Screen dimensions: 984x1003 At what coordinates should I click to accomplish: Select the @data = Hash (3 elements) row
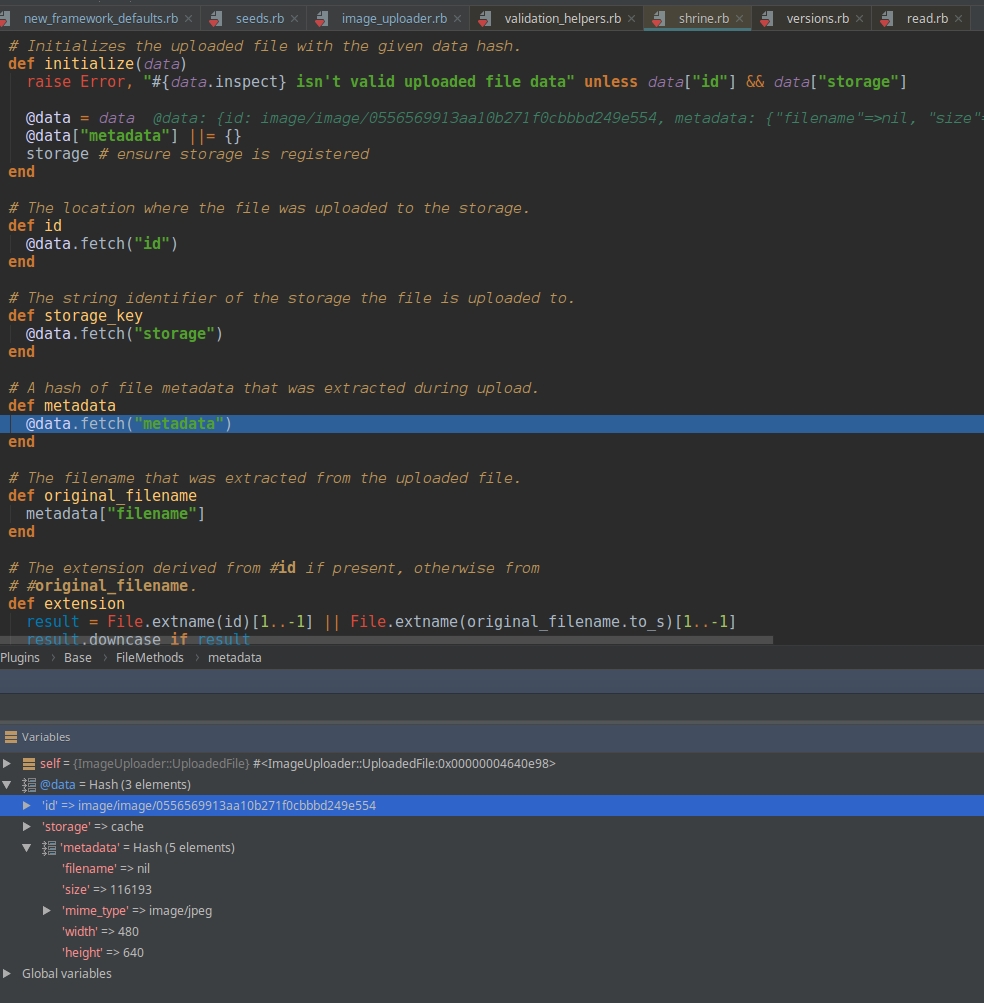coord(492,784)
